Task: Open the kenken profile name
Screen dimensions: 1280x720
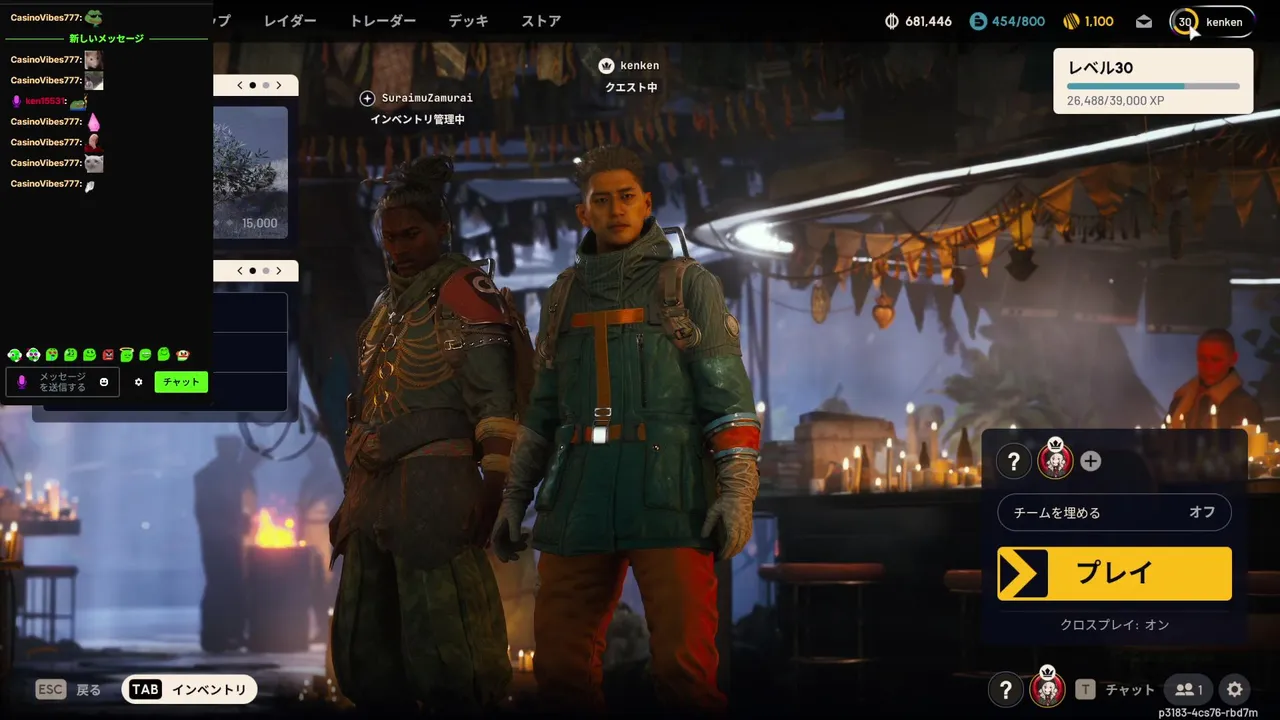Action: coord(1224,22)
